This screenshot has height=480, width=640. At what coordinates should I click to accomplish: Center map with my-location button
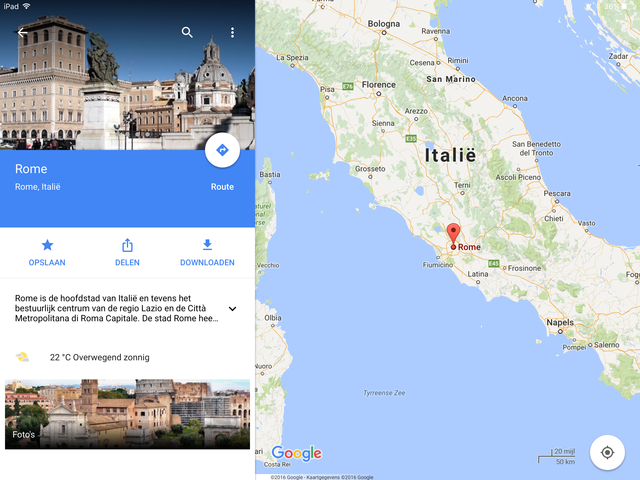tap(607, 453)
